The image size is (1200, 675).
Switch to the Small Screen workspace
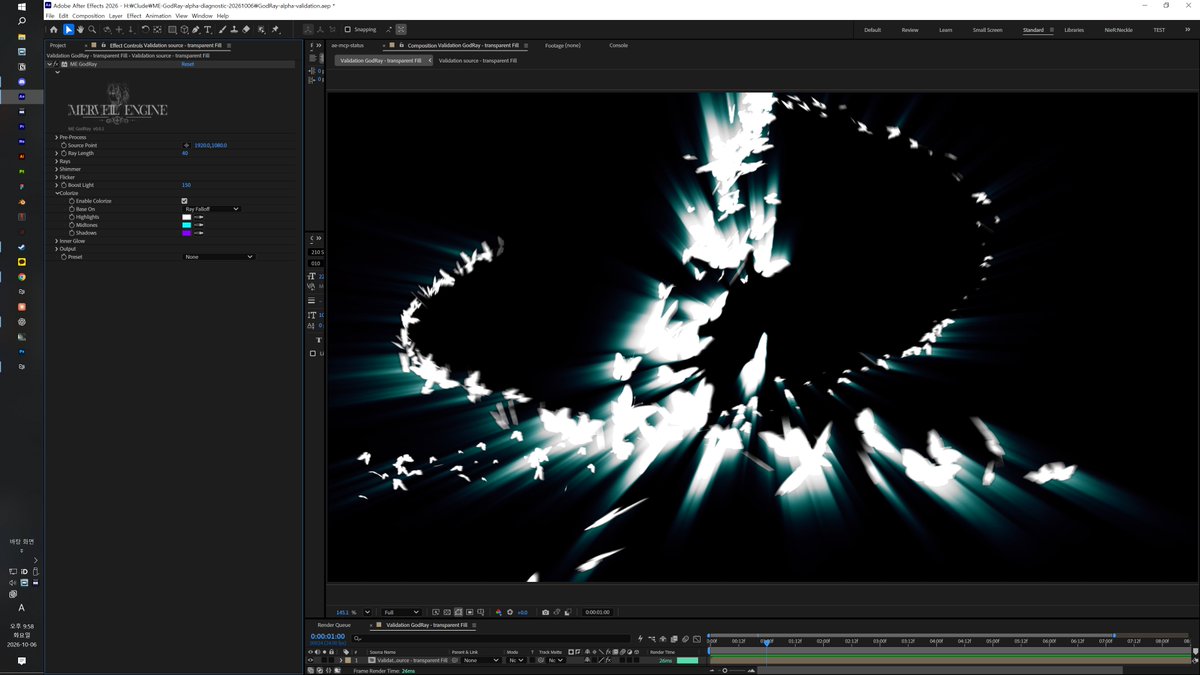tap(987, 30)
